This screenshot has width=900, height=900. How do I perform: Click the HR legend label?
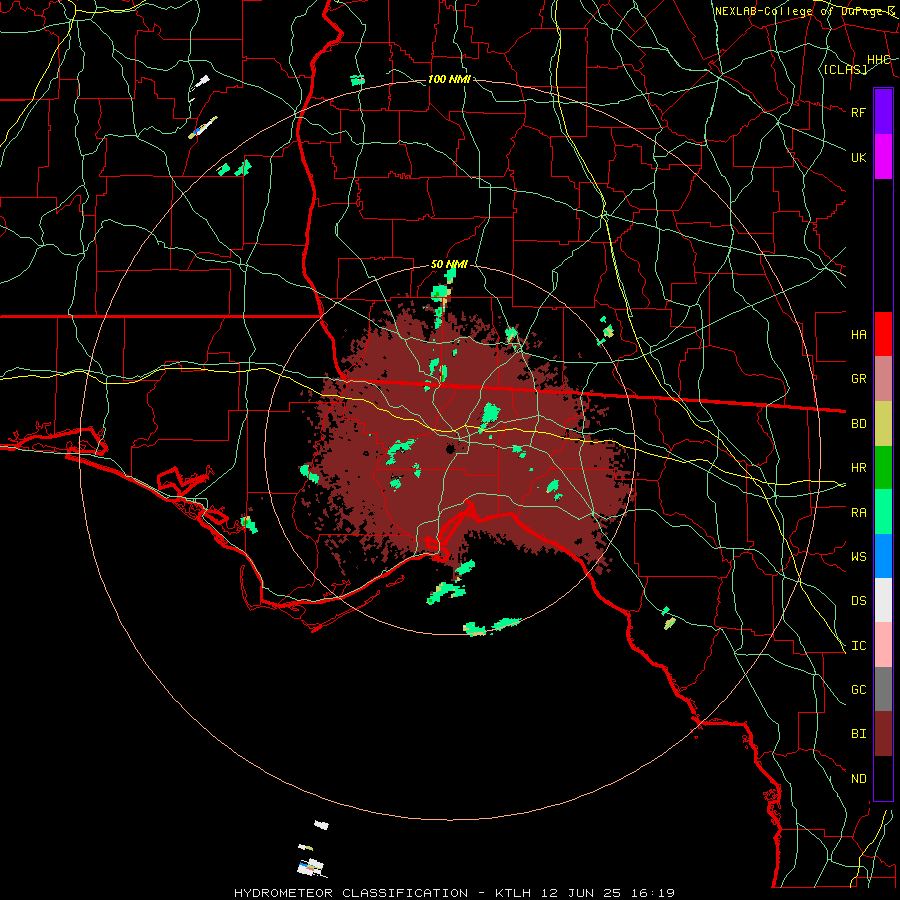point(859,468)
